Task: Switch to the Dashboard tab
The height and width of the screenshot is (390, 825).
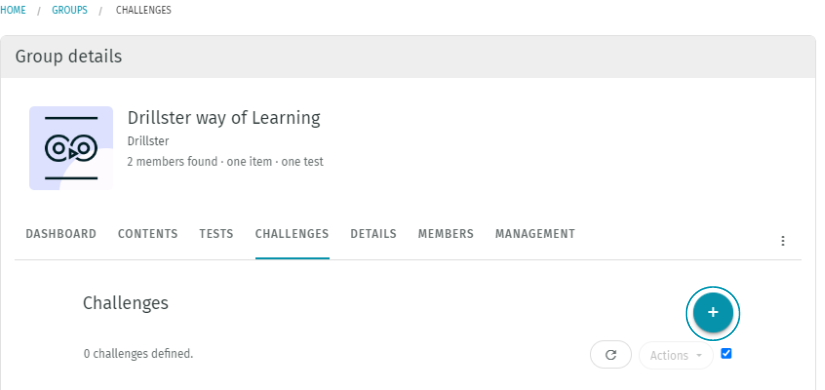Action: 61,234
